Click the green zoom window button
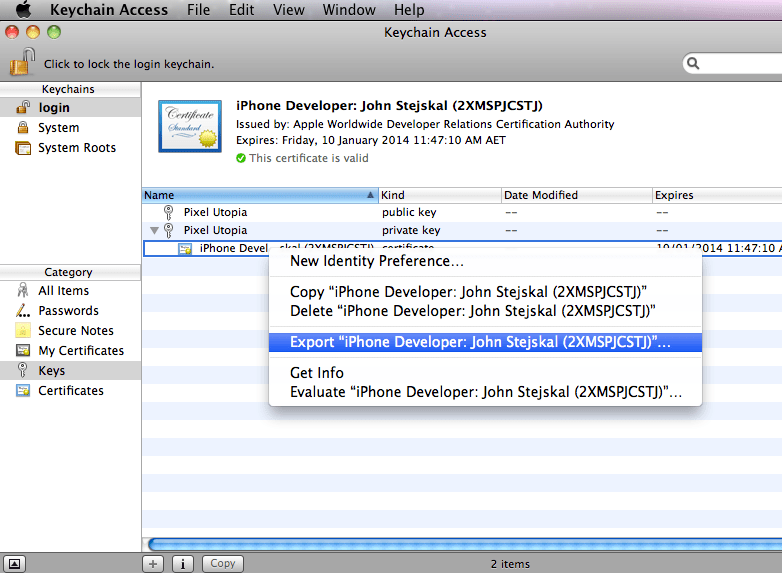This screenshot has height=573, width=782. pos(54,32)
